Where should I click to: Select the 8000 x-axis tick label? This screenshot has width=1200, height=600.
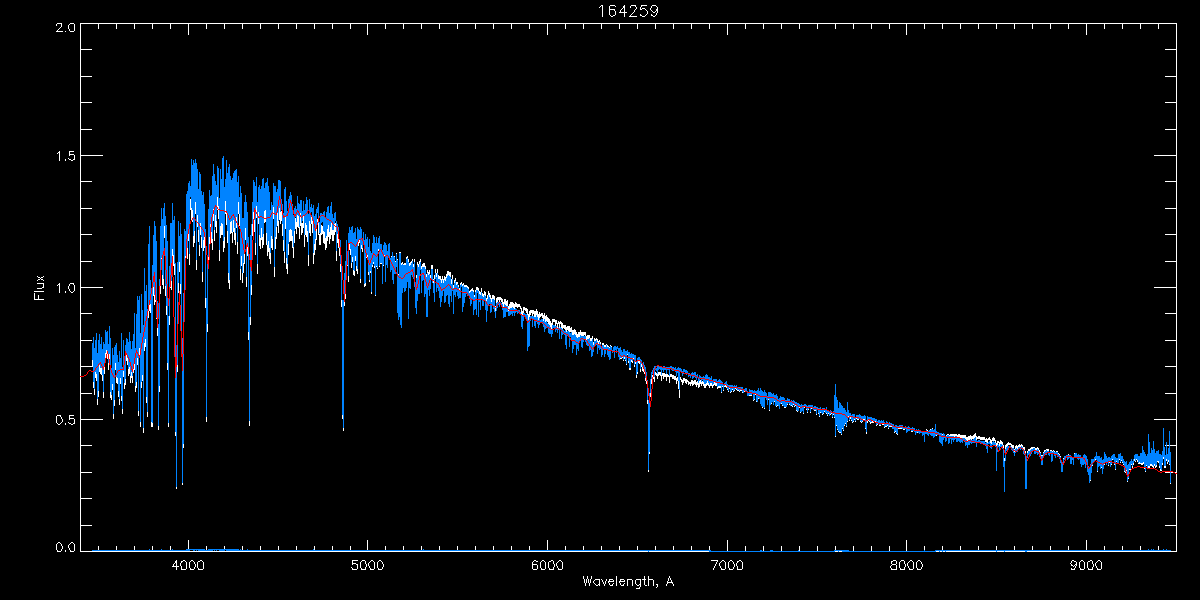907,564
